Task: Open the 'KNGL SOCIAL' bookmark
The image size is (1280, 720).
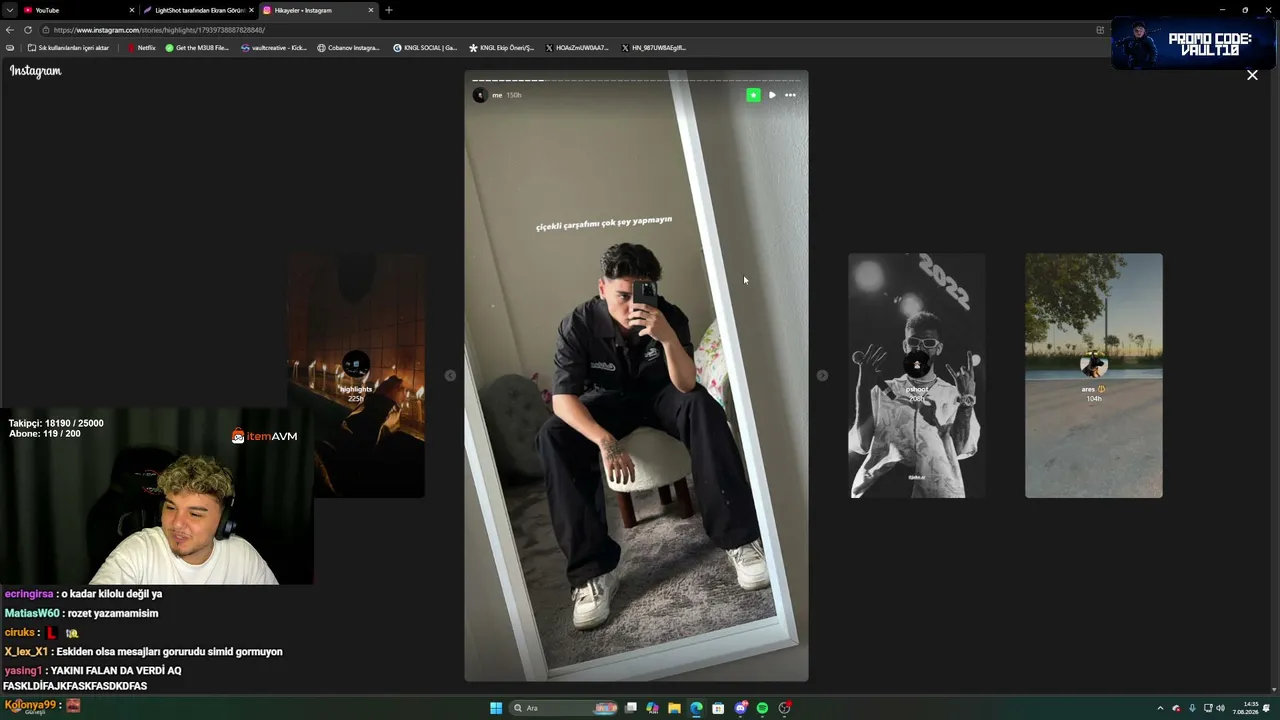Action: point(425,48)
